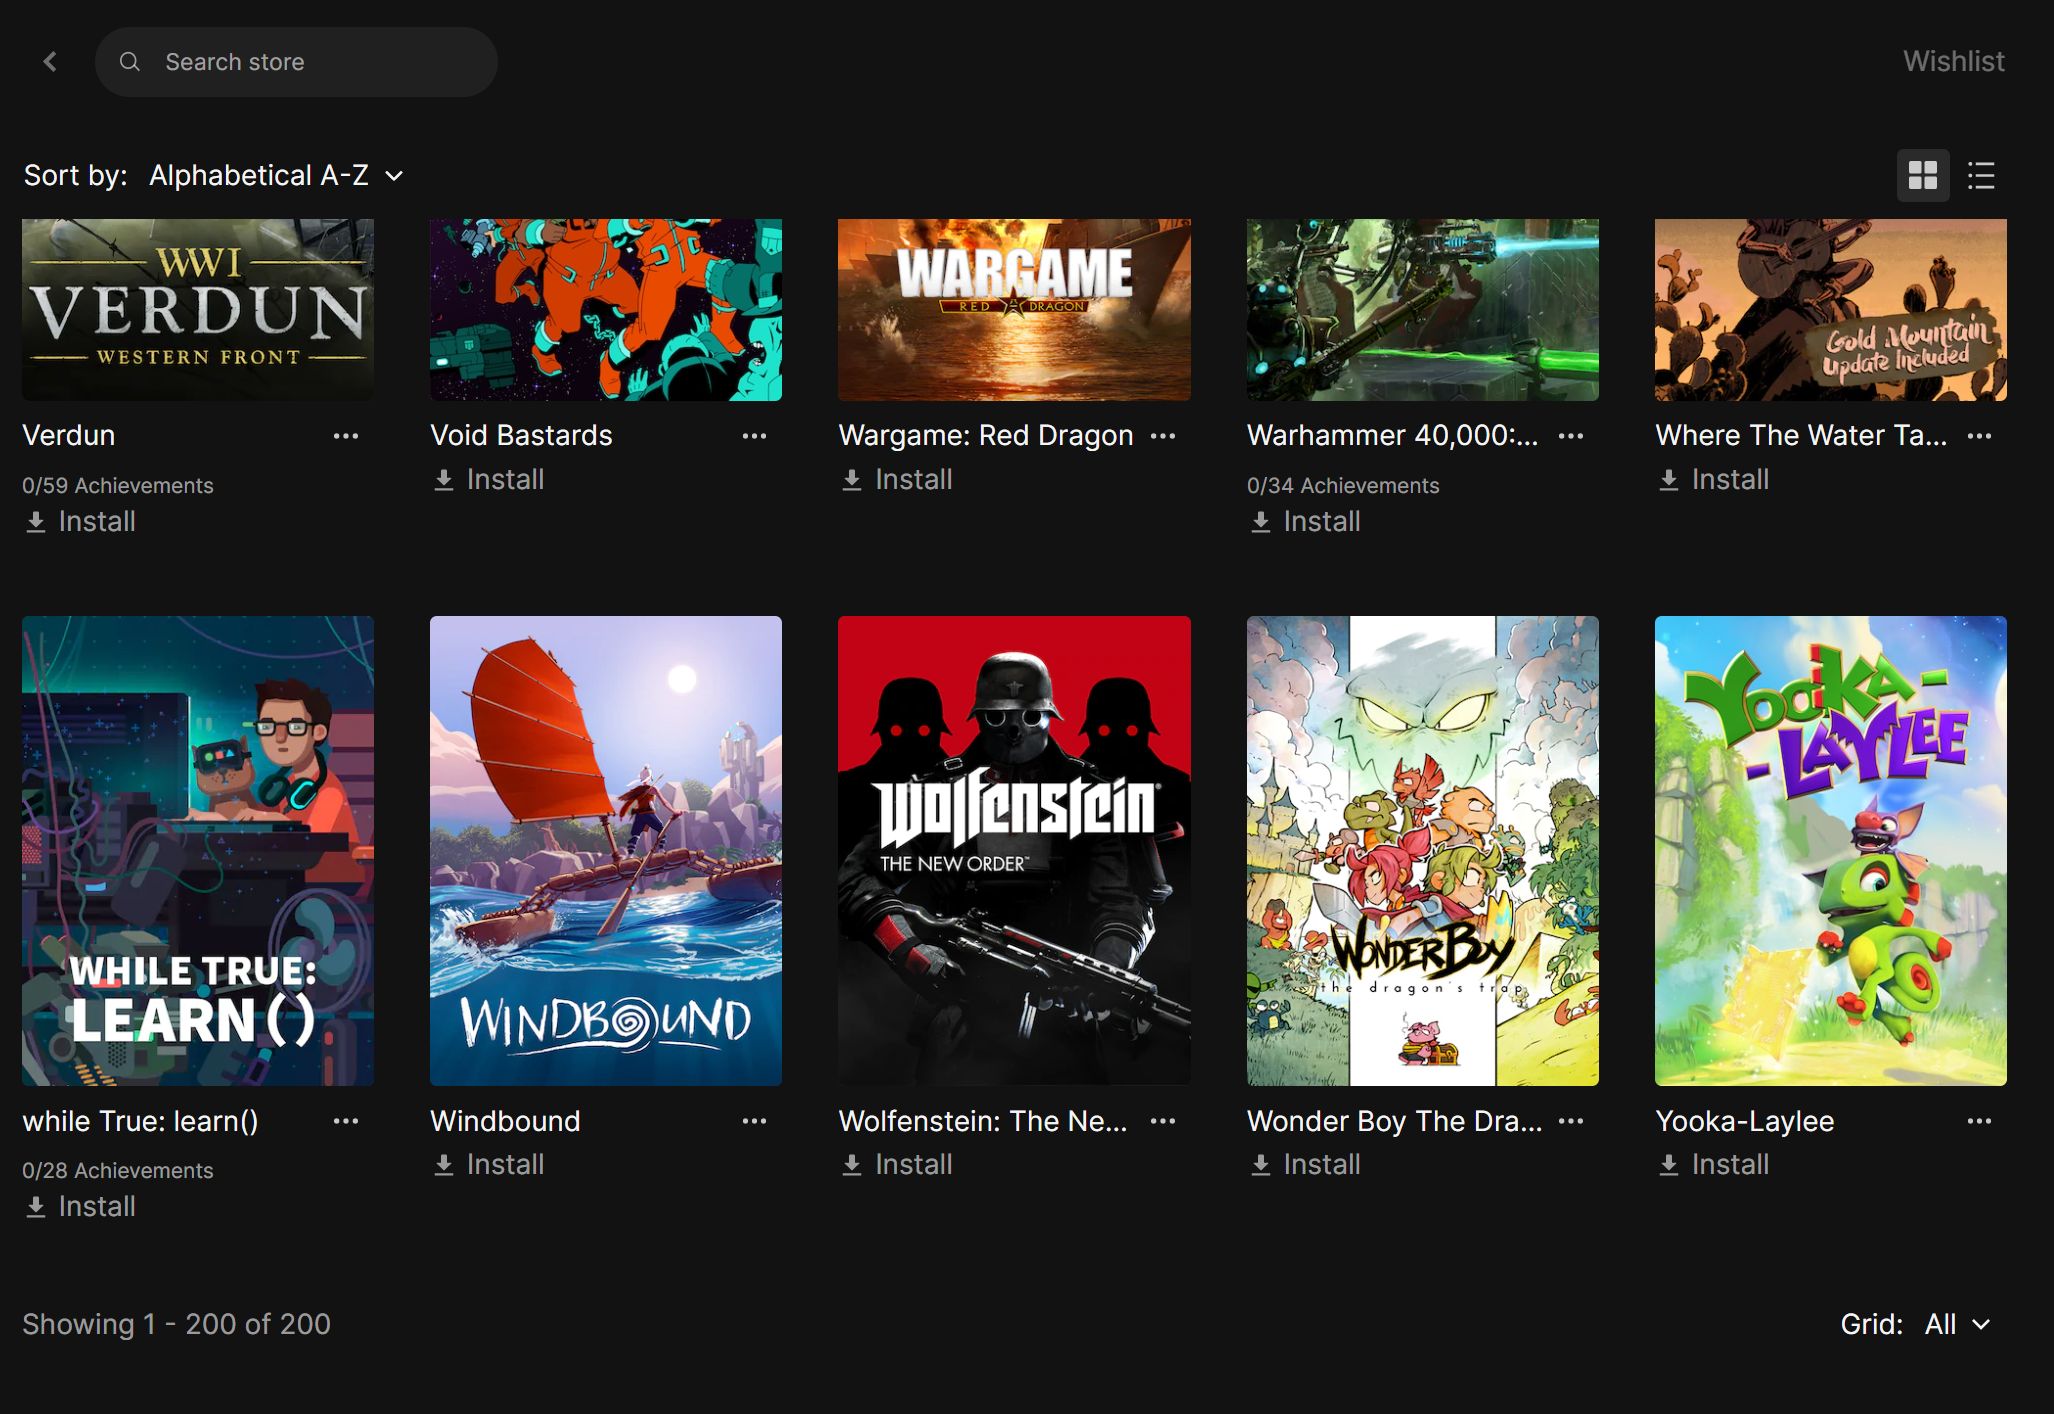Expand the Sort by Alphabetical A-Z dropdown
Image resolution: width=2054 pixels, height=1414 pixels.
pyautogui.click(x=276, y=176)
